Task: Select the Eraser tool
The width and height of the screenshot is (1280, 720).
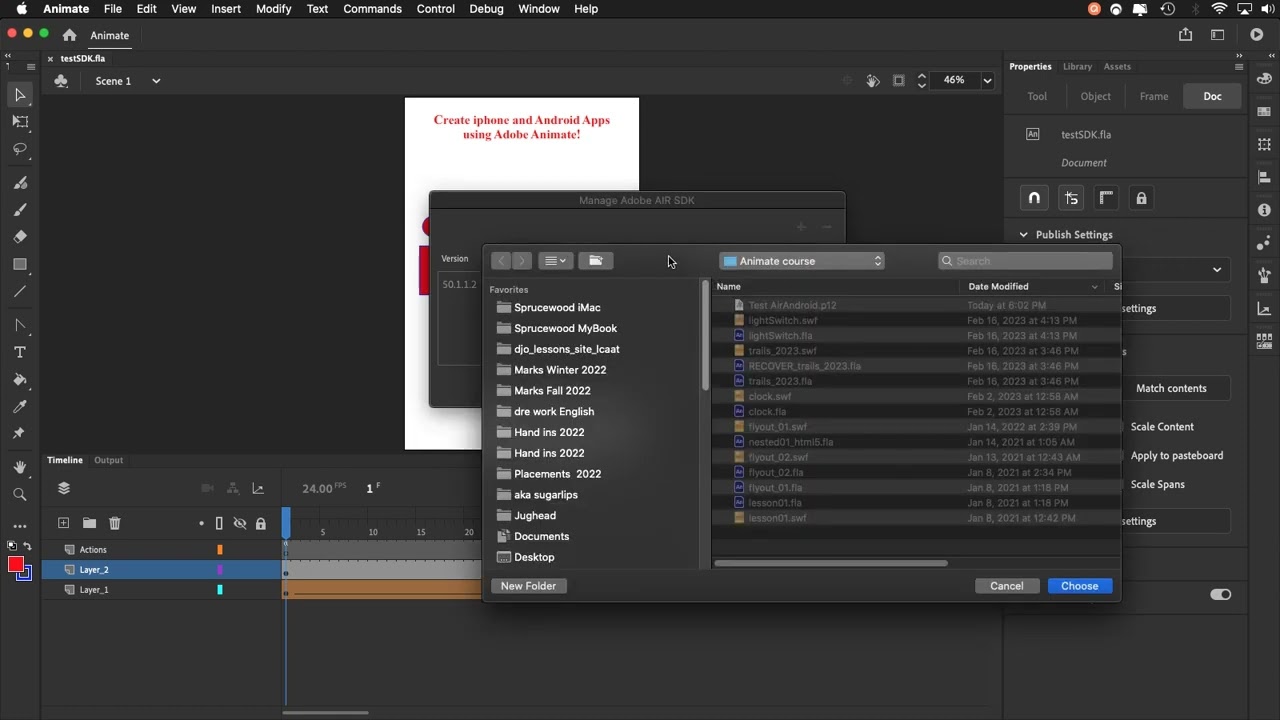Action: 20,237
